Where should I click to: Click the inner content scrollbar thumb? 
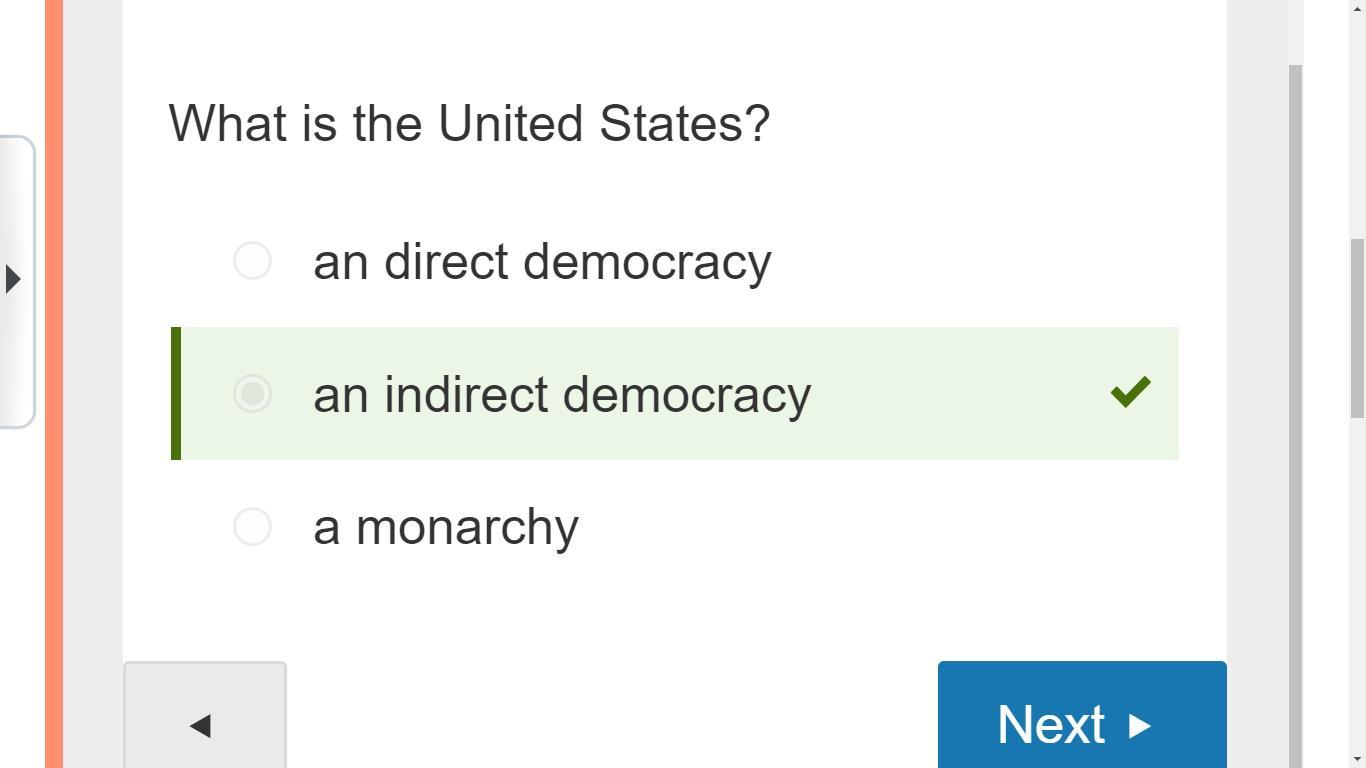(1296, 400)
